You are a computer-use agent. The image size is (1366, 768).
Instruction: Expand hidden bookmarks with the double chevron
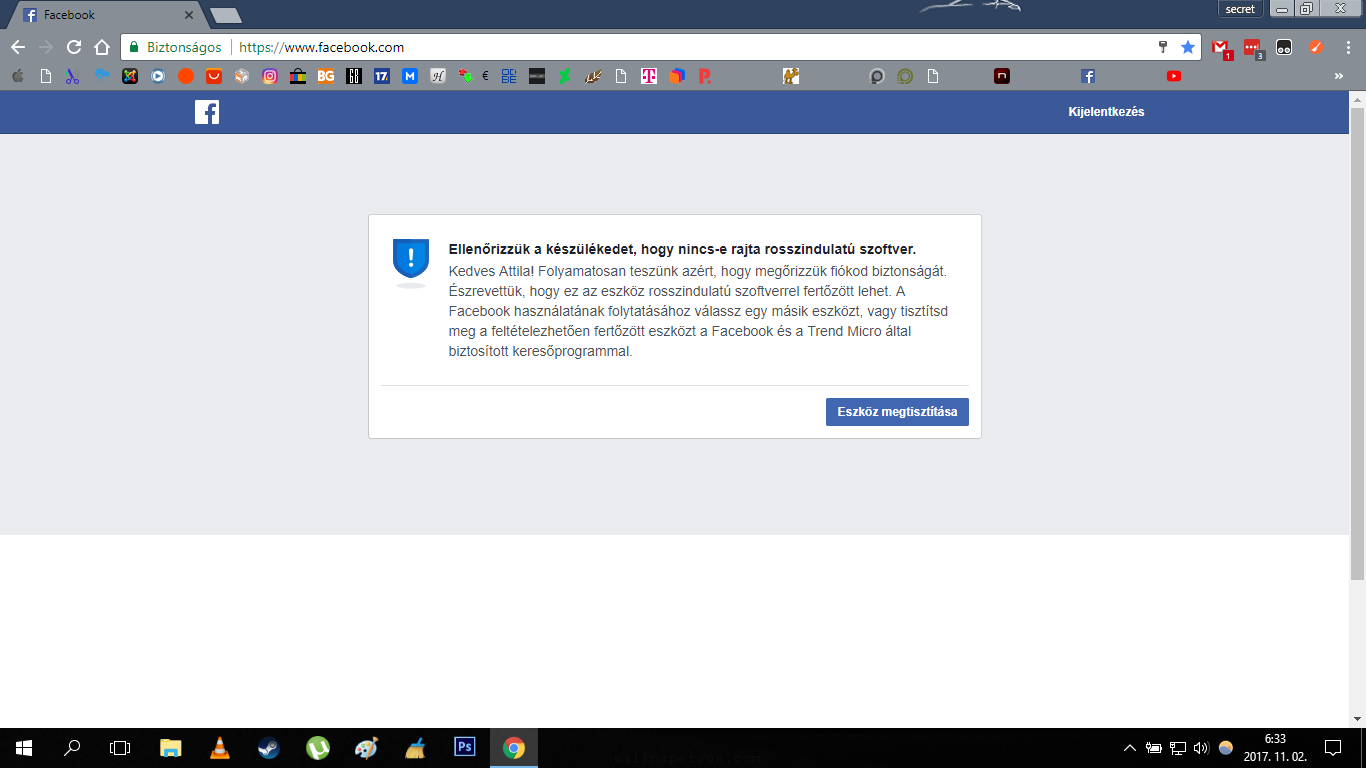point(1339,76)
